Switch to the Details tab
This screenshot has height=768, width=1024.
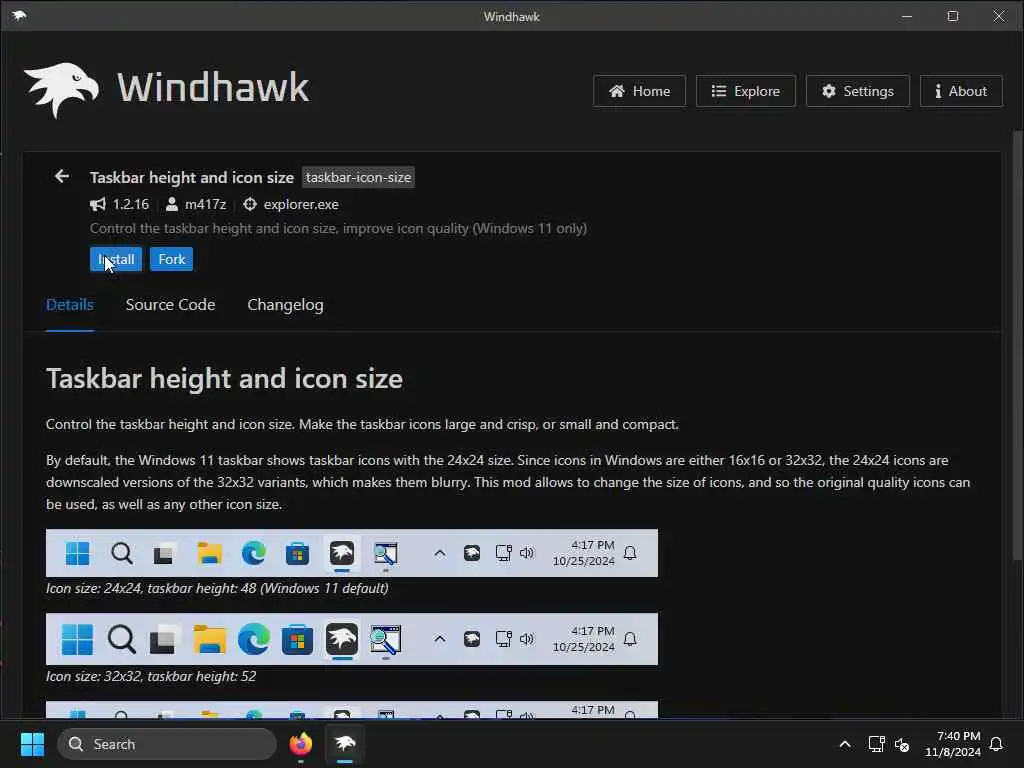[x=70, y=305]
